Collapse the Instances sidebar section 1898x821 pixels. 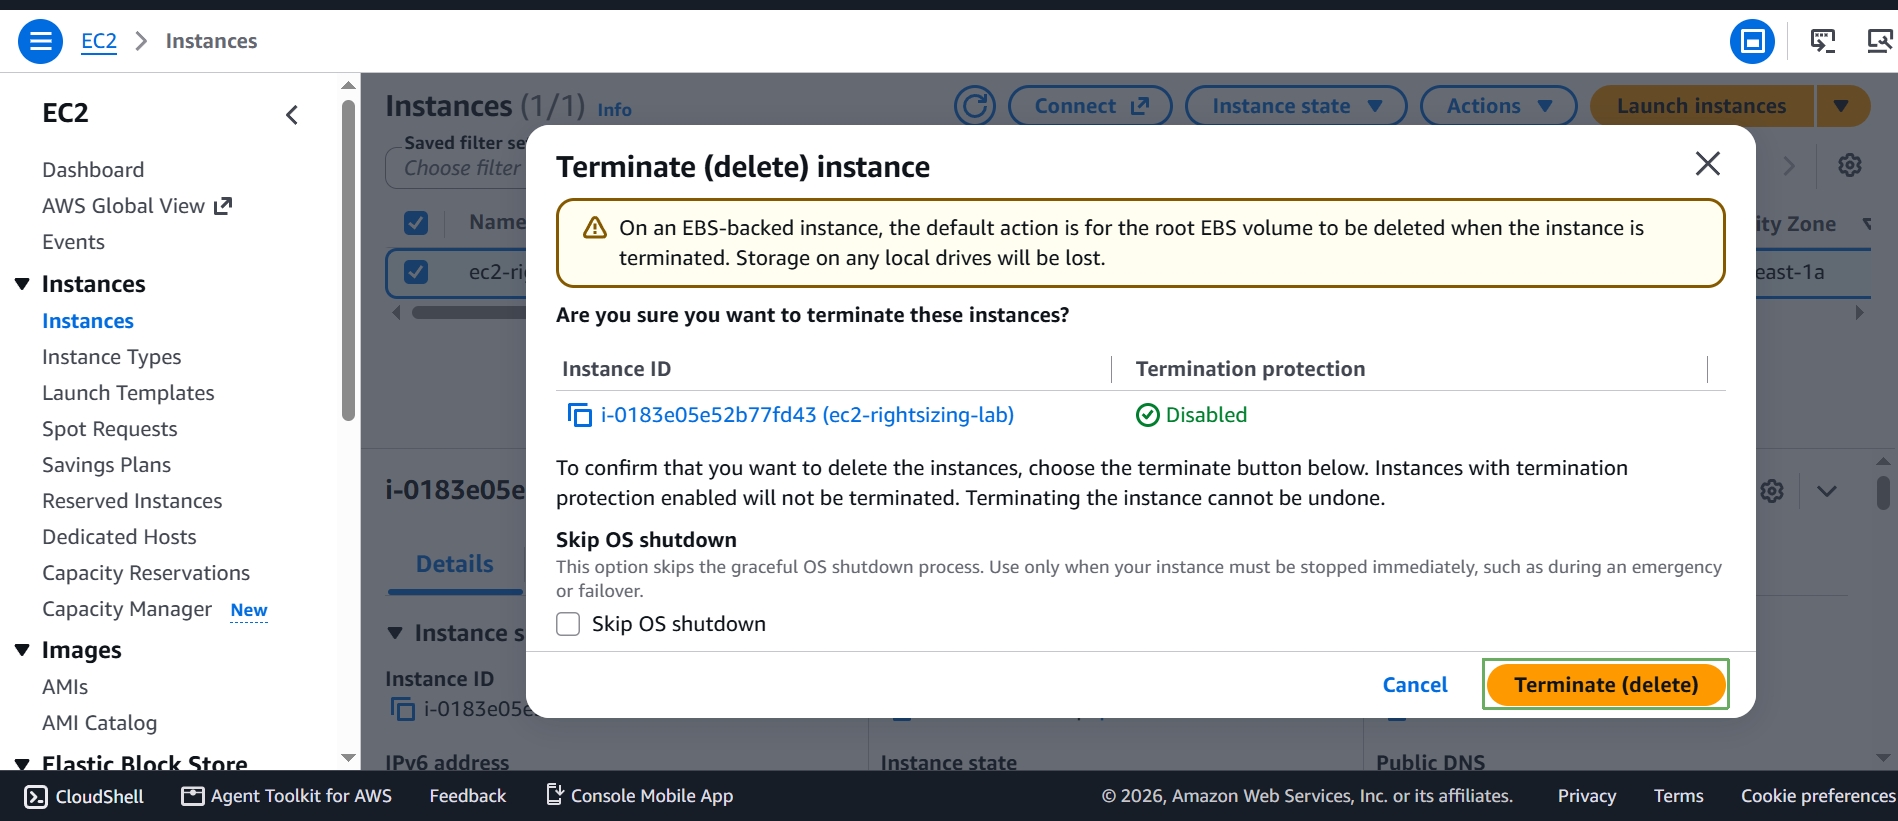pos(22,284)
